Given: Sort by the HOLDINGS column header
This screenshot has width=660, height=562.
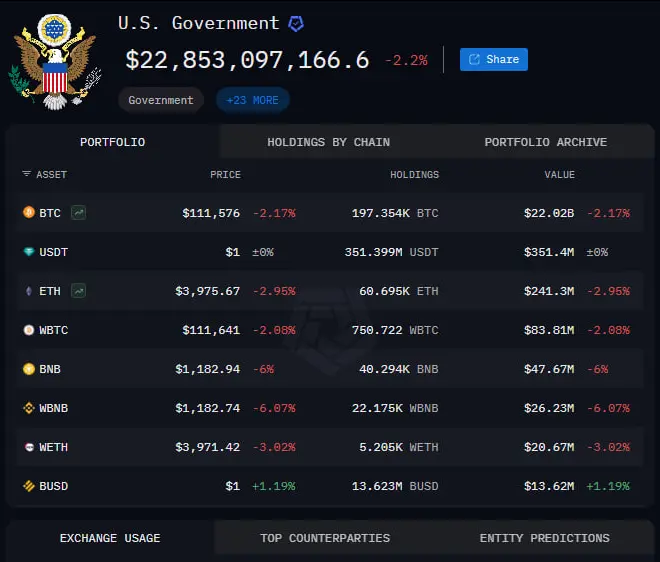Looking at the screenshot, I should tap(415, 175).
